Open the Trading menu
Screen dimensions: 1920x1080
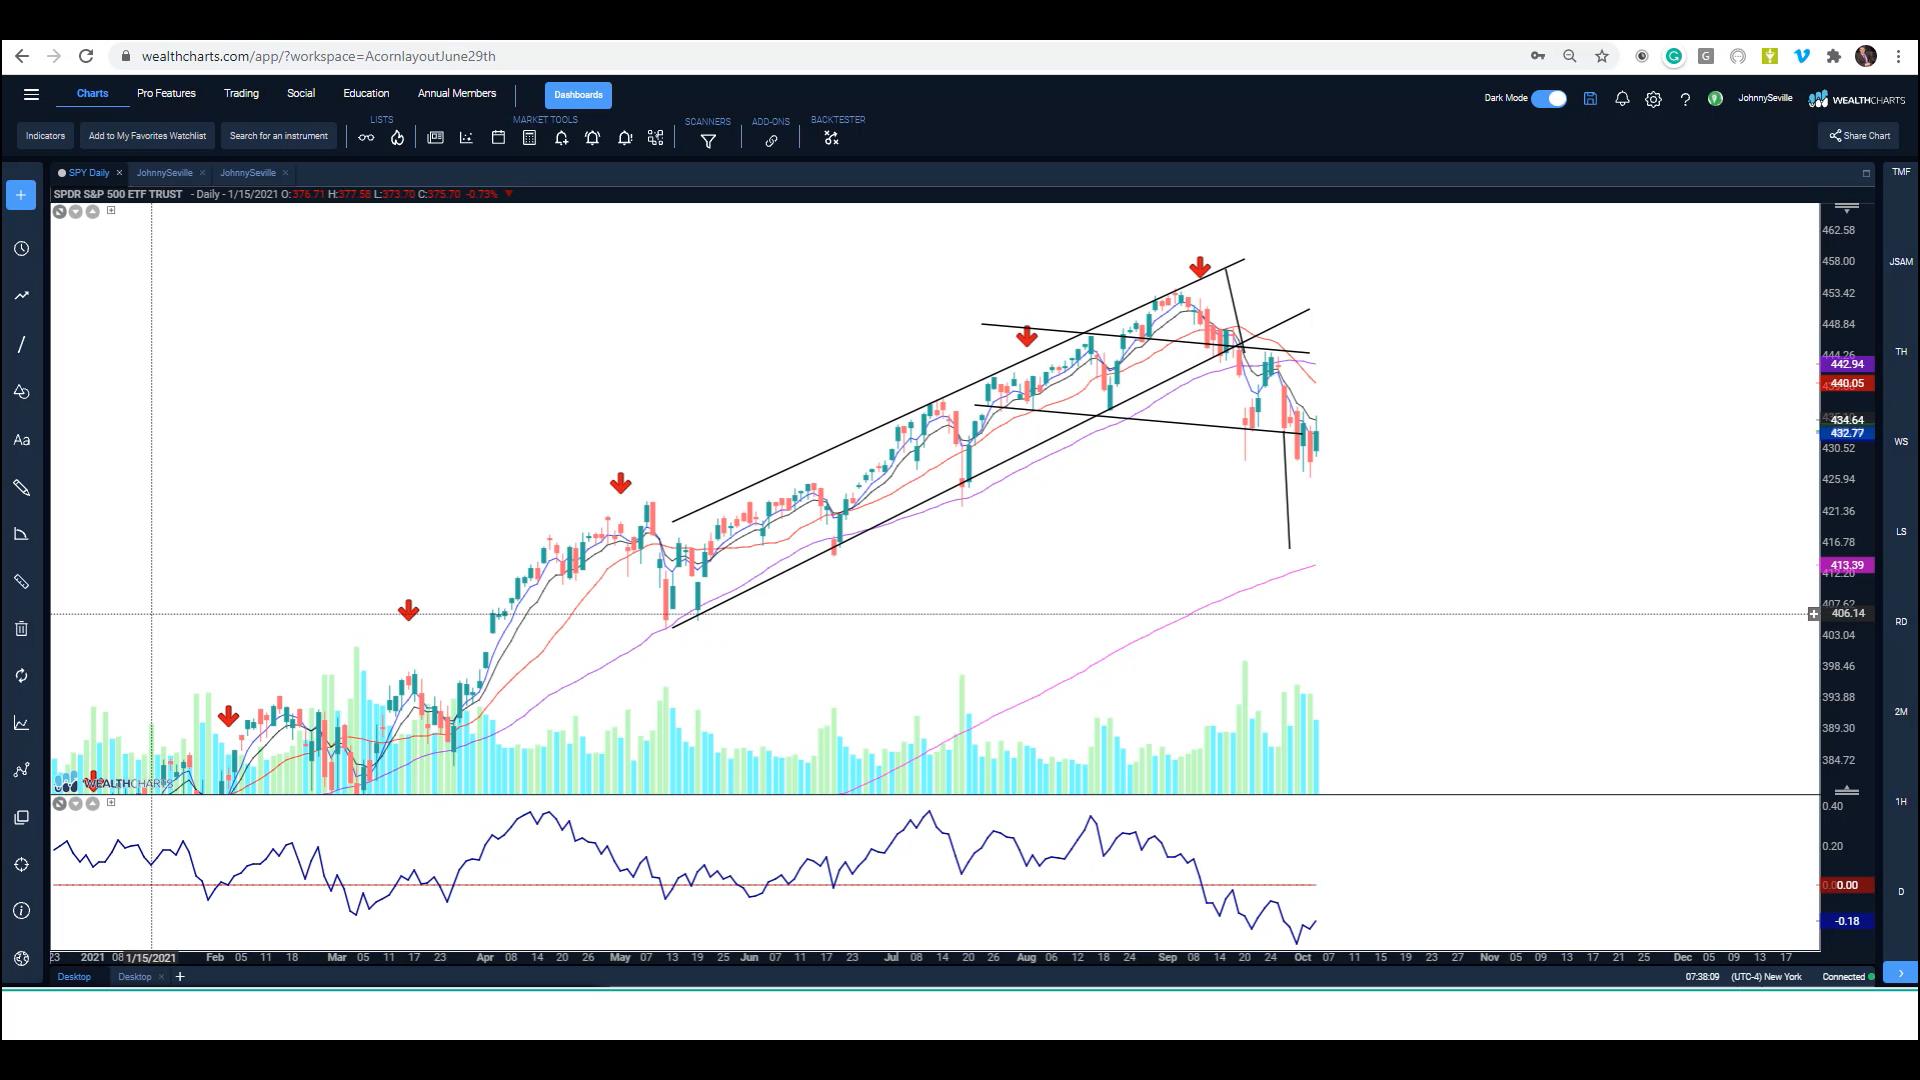click(x=241, y=94)
